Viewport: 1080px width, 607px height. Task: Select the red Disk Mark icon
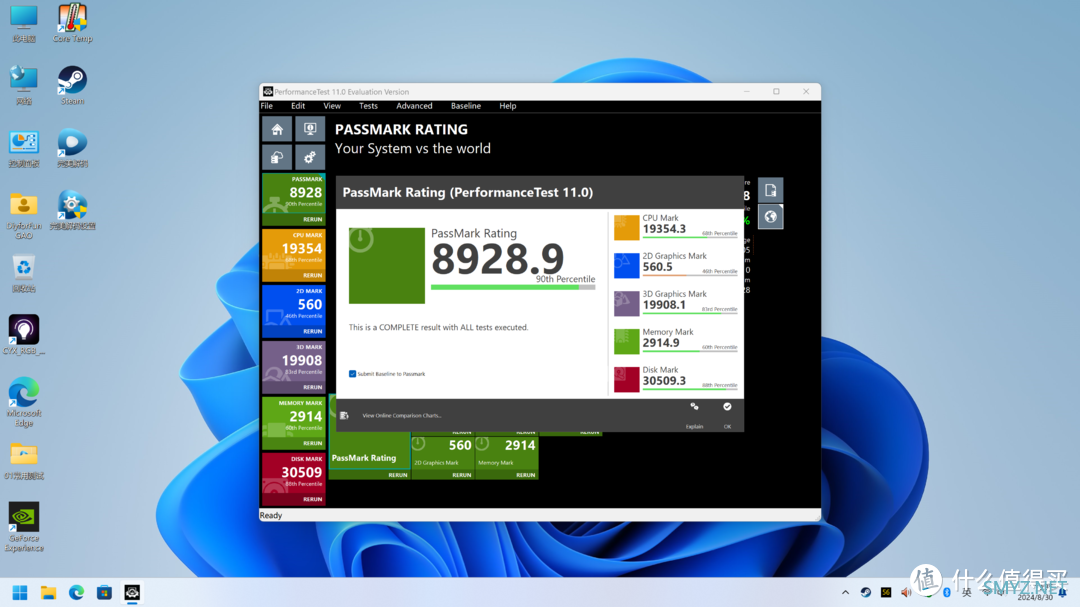pyautogui.click(x=627, y=380)
